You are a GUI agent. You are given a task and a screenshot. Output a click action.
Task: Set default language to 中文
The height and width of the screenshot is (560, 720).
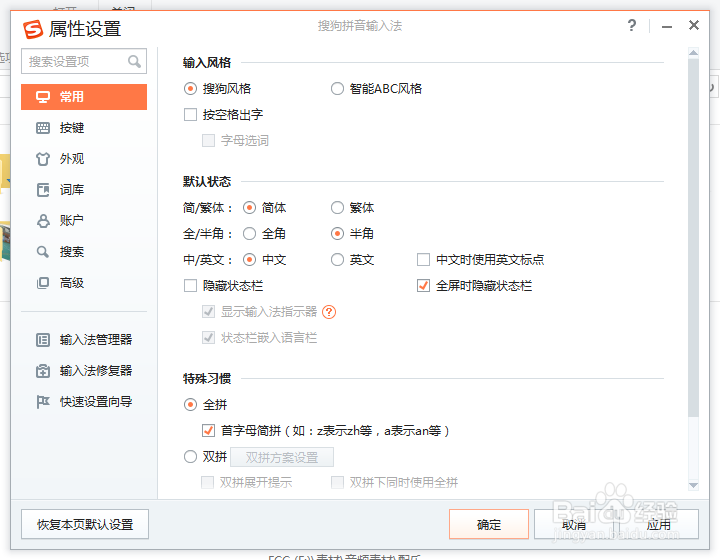pyautogui.click(x=249, y=260)
